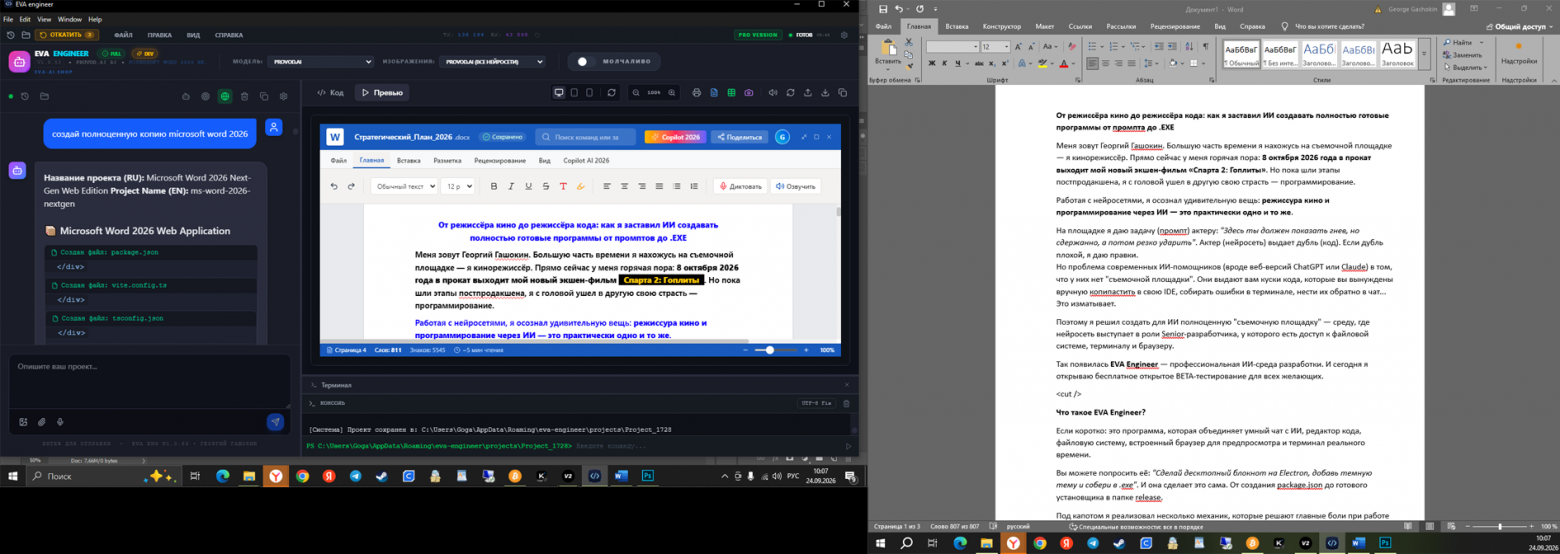The image size is (1560, 554).
Task: Open 'Copilot AI 2026' tab in preview
Action: 586,160
